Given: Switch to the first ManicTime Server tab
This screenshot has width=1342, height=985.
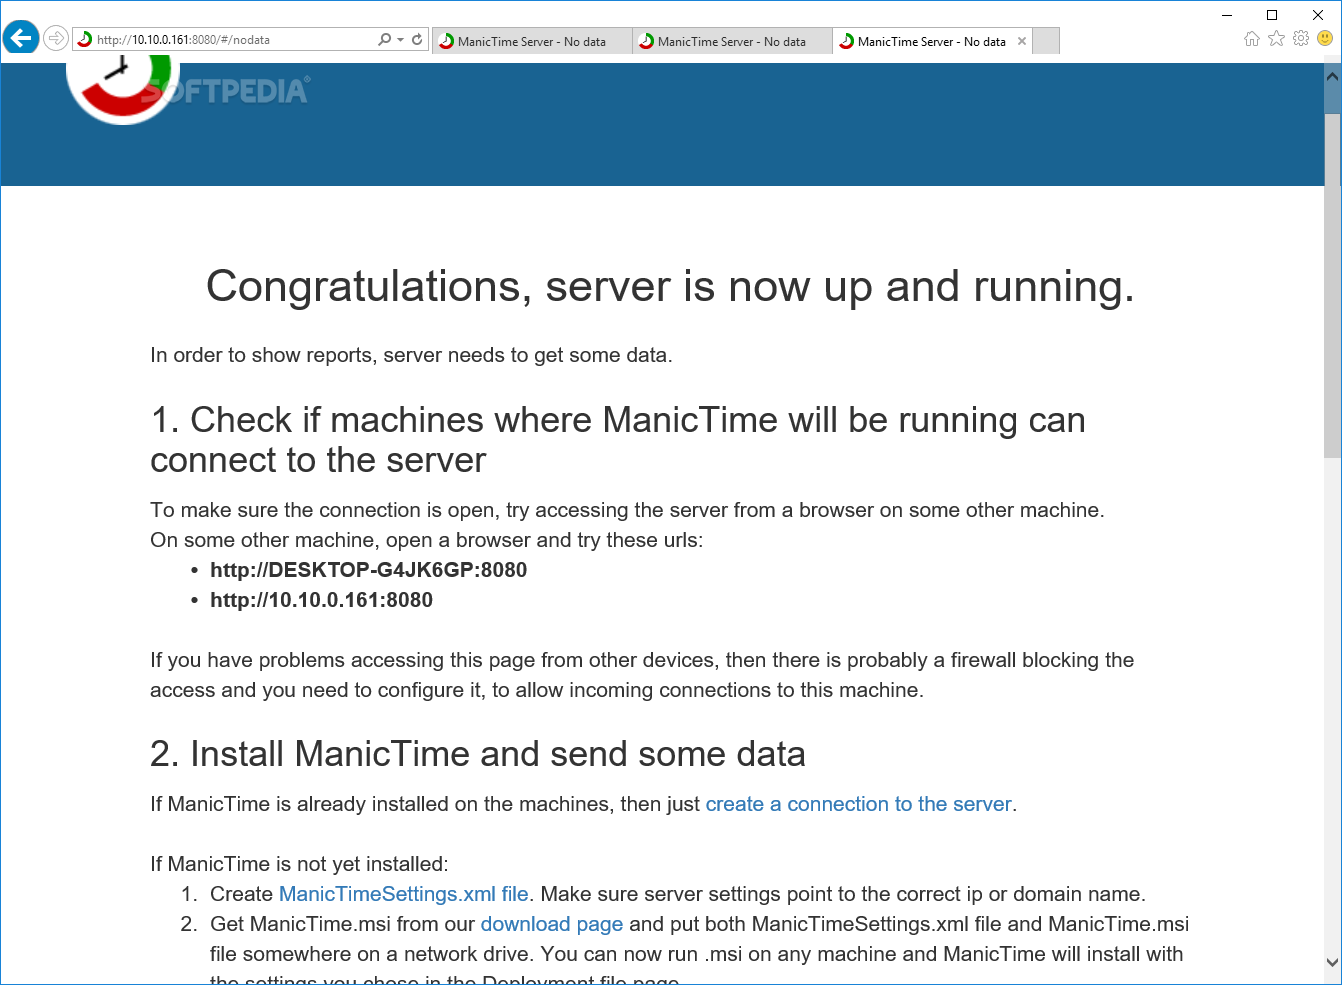Looking at the screenshot, I should (x=532, y=41).
